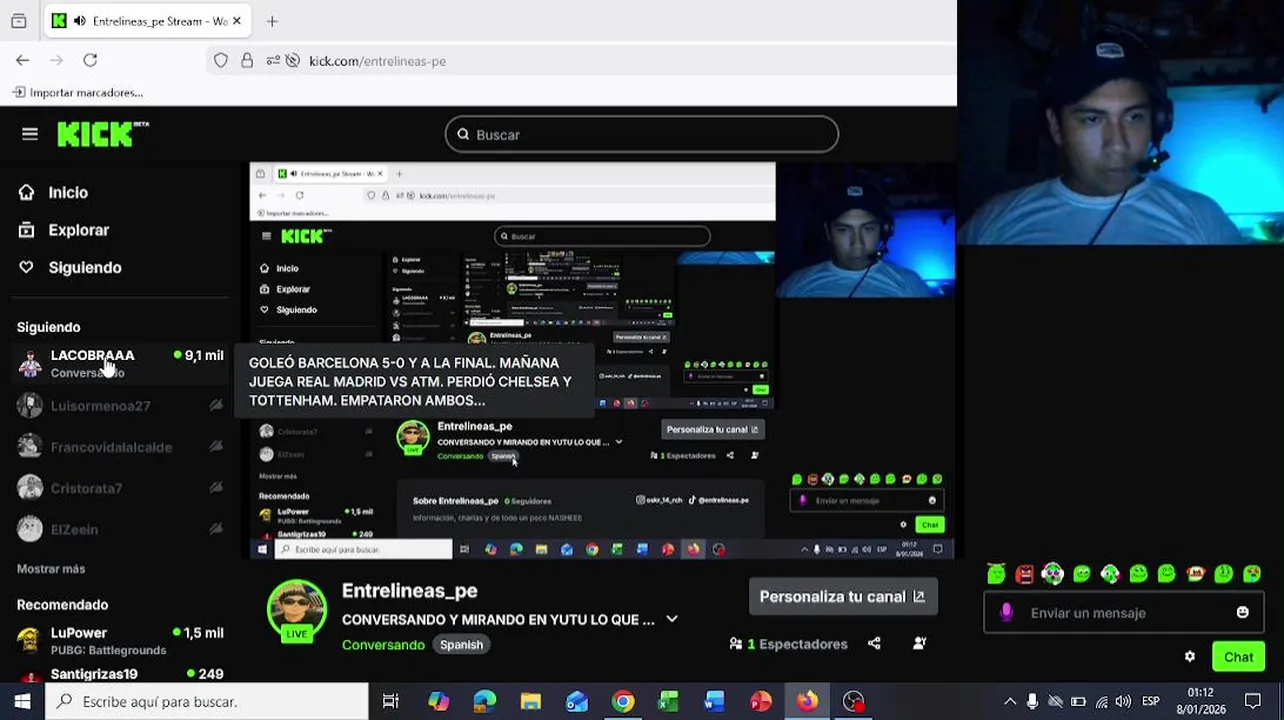Open Google Chrome from the taskbar
The height and width of the screenshot is (720, 1284).
[623, 701]
